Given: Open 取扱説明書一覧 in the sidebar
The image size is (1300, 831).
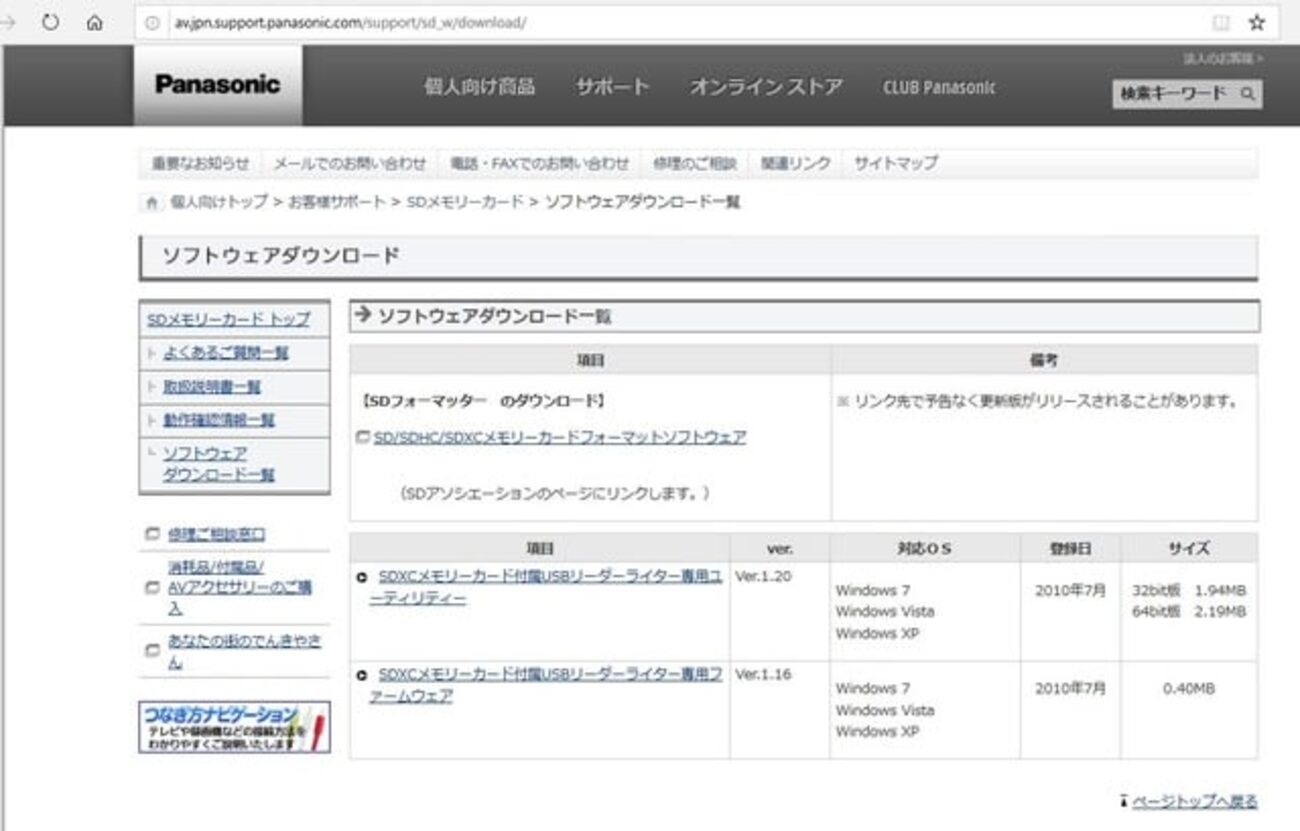Looking at the screenshot, I should tap(212, 386).
